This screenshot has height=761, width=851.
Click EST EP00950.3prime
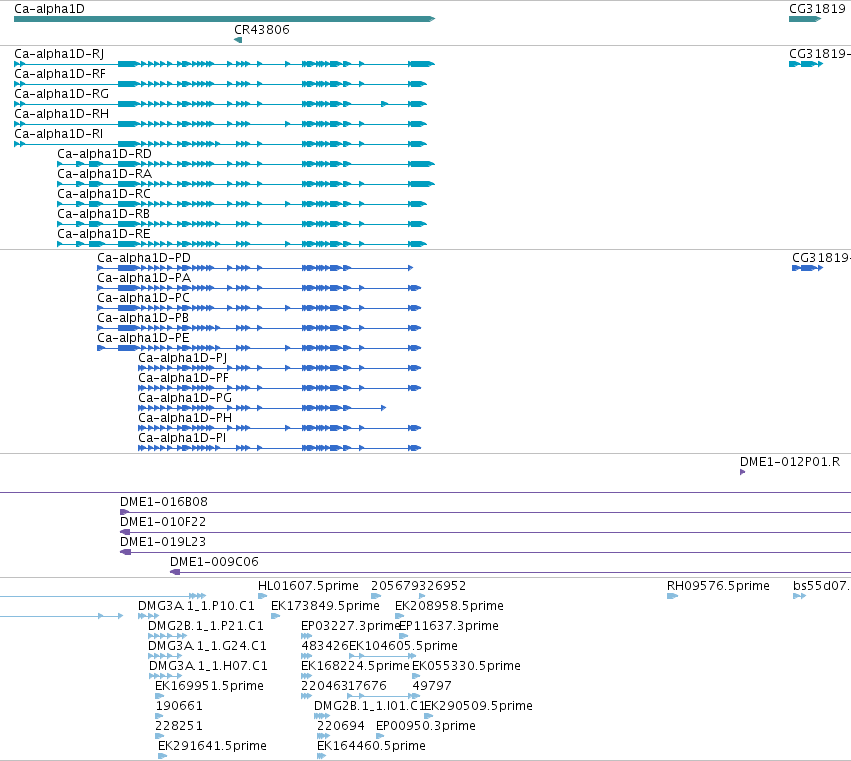(380, 737)
